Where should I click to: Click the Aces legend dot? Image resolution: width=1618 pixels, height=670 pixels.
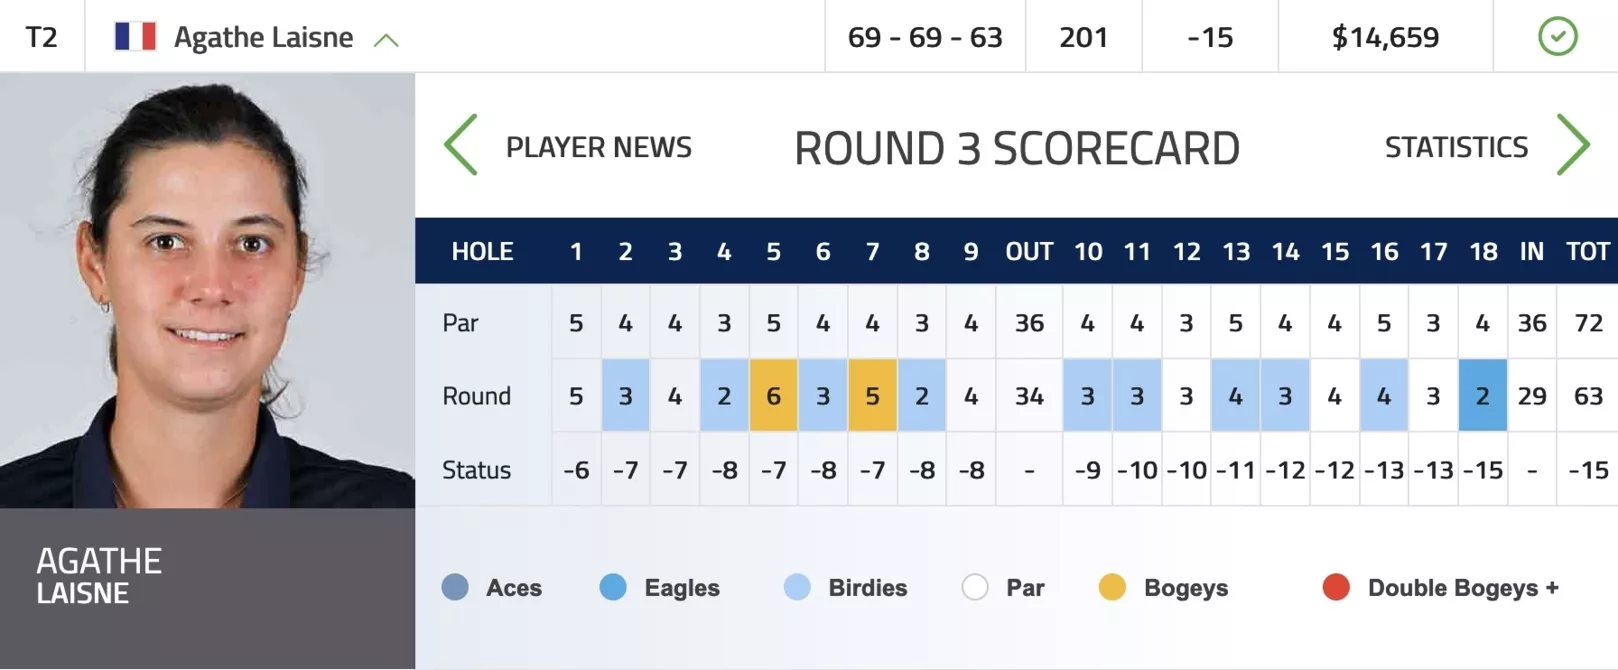pos(455,587)
